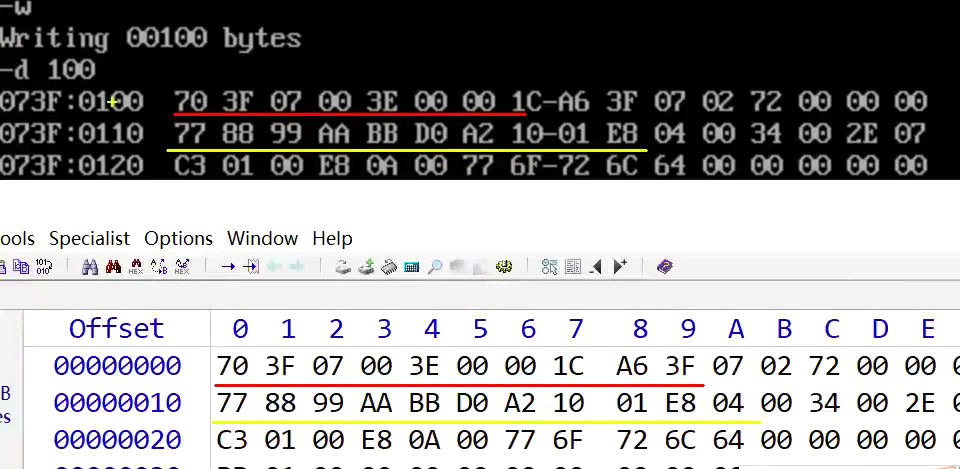Viewport: 960px width, 469px height.
Task: Click hex column header A
Action: tap(736, 329)
